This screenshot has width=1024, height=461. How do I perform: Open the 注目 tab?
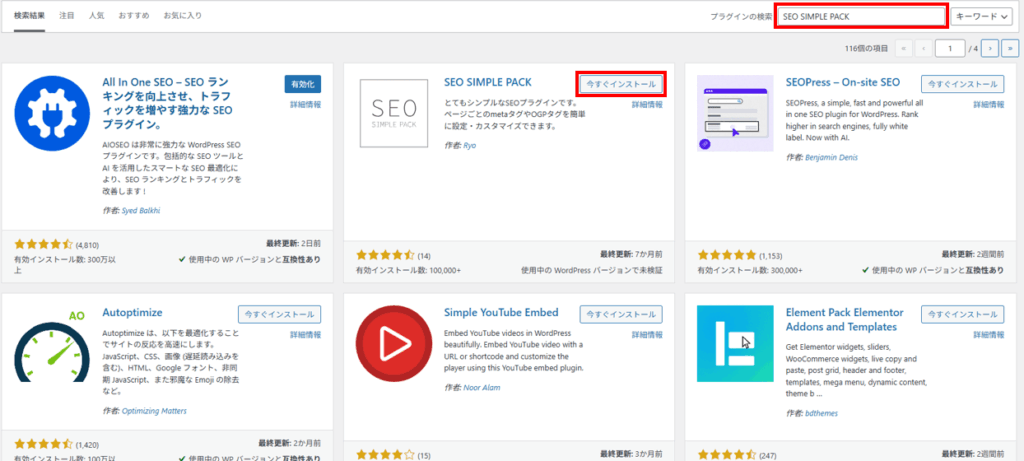click(67, 15)
